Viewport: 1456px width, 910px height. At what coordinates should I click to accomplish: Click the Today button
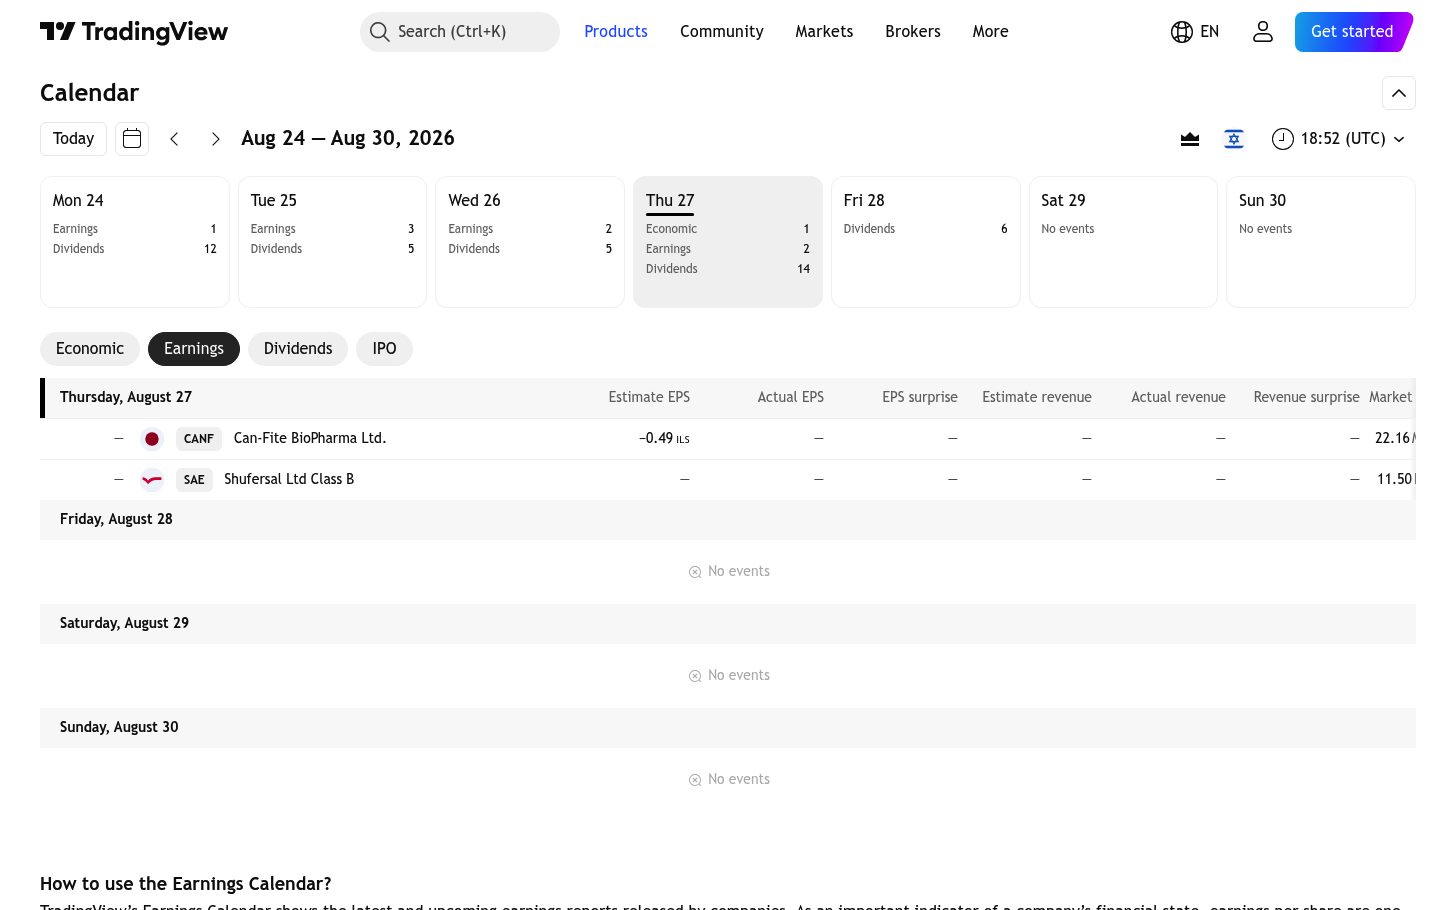(x=73, y=139)
